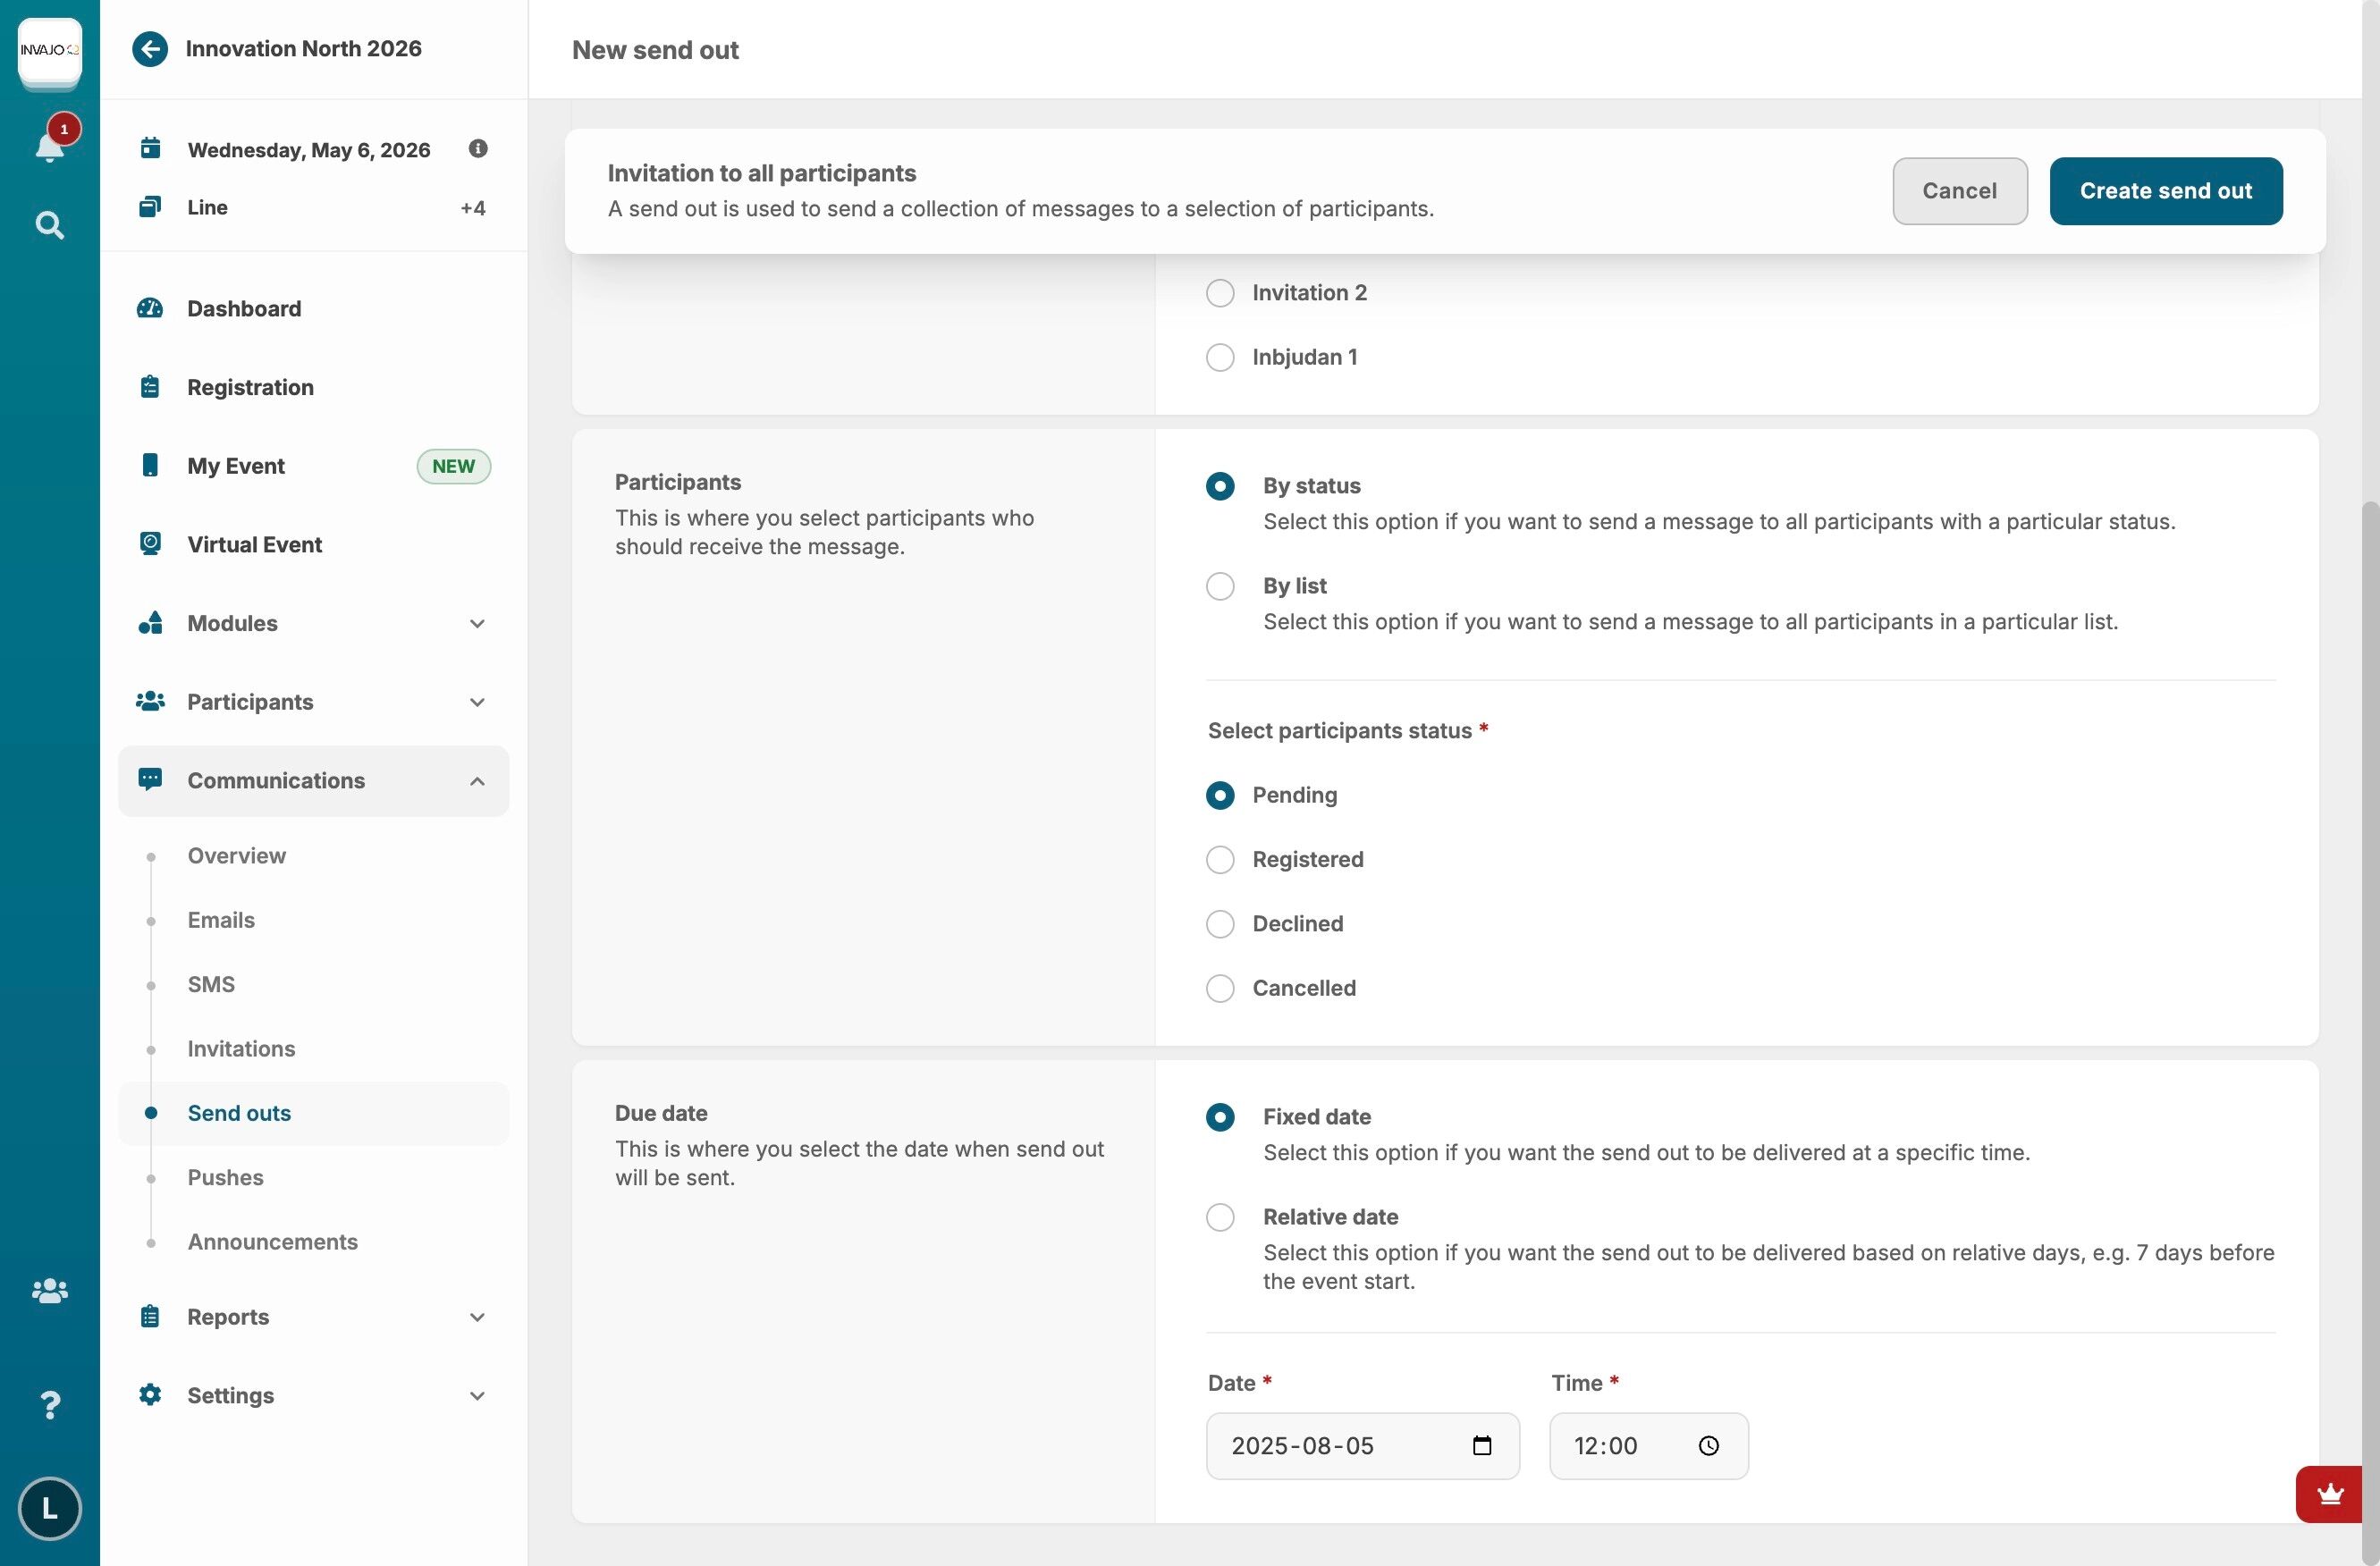Open the help question mark icon
Image resolution: width=2380 pixels, height=1566 pixels.
click(49, 1405)
